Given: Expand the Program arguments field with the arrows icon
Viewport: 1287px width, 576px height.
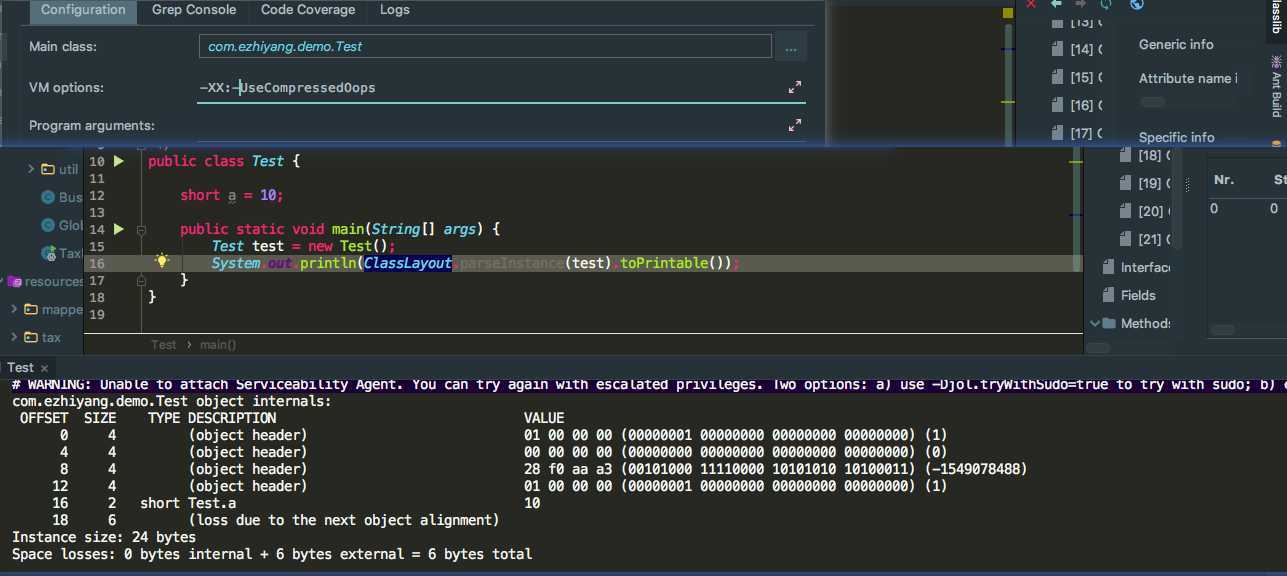Looking at the screenshot, I should point(795,126).
